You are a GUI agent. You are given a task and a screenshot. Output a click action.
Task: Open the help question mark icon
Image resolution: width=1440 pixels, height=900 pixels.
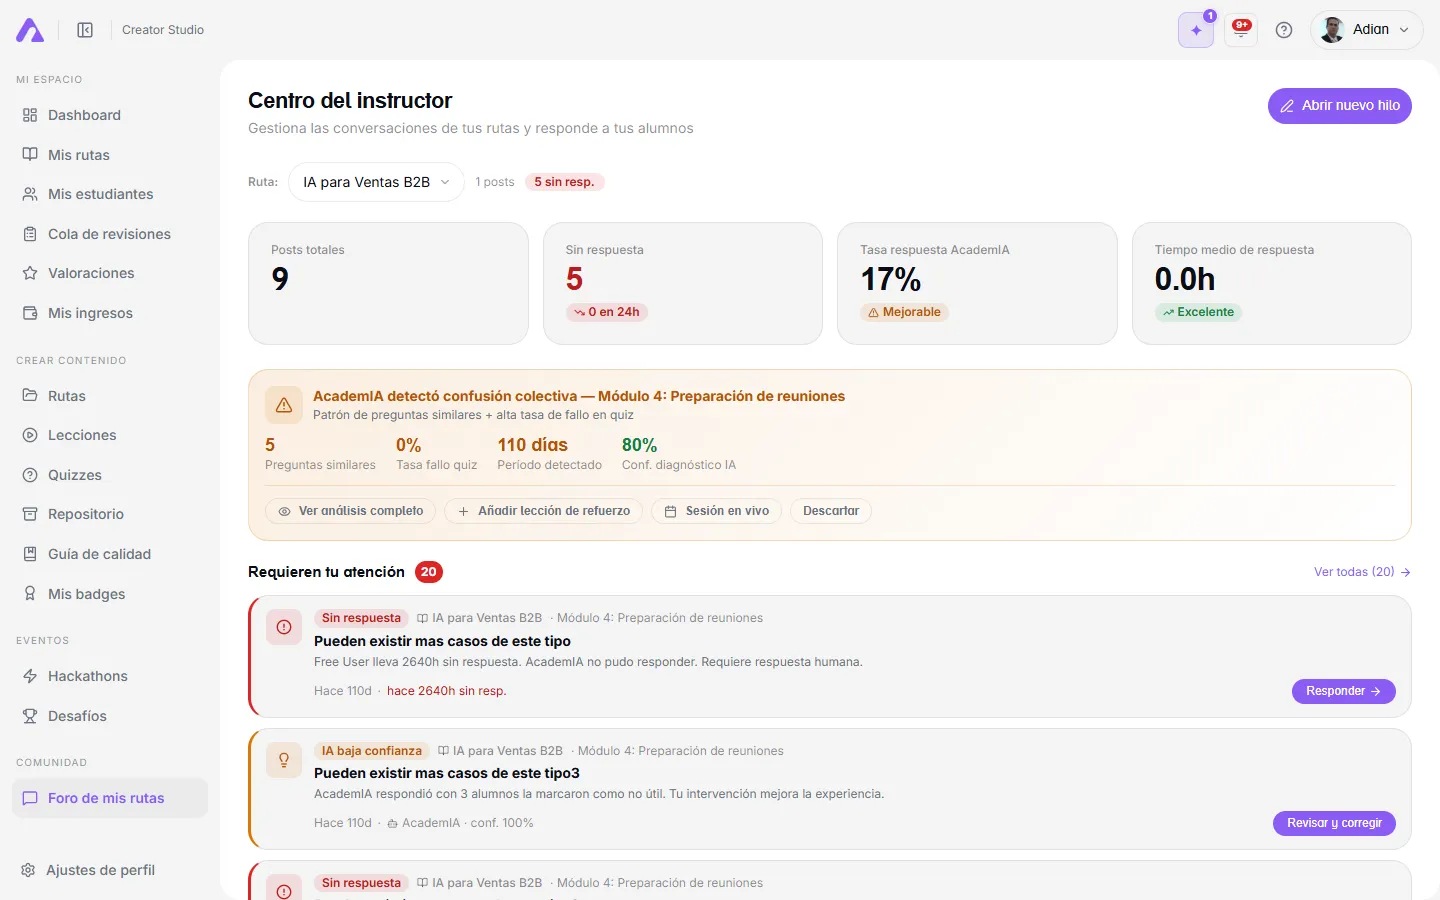coord(1284,30)
